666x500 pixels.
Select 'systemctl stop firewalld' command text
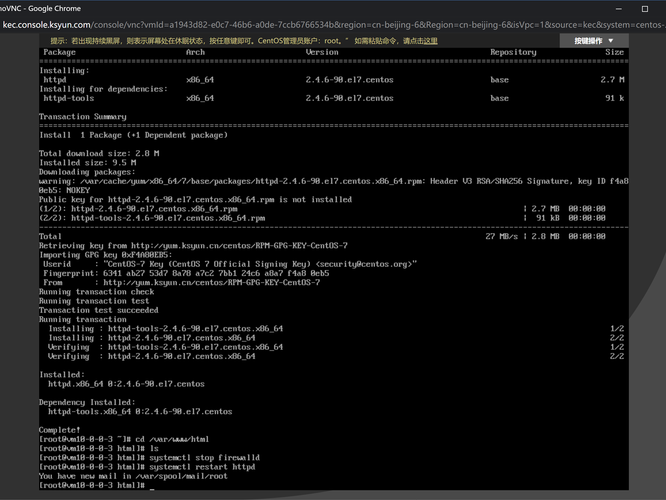(204, 458)
